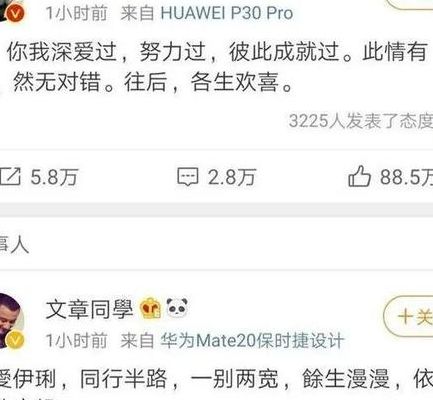Open 文章同學 profile avatar
Viewport: 433px width, 400px height.
coord(11,320)
